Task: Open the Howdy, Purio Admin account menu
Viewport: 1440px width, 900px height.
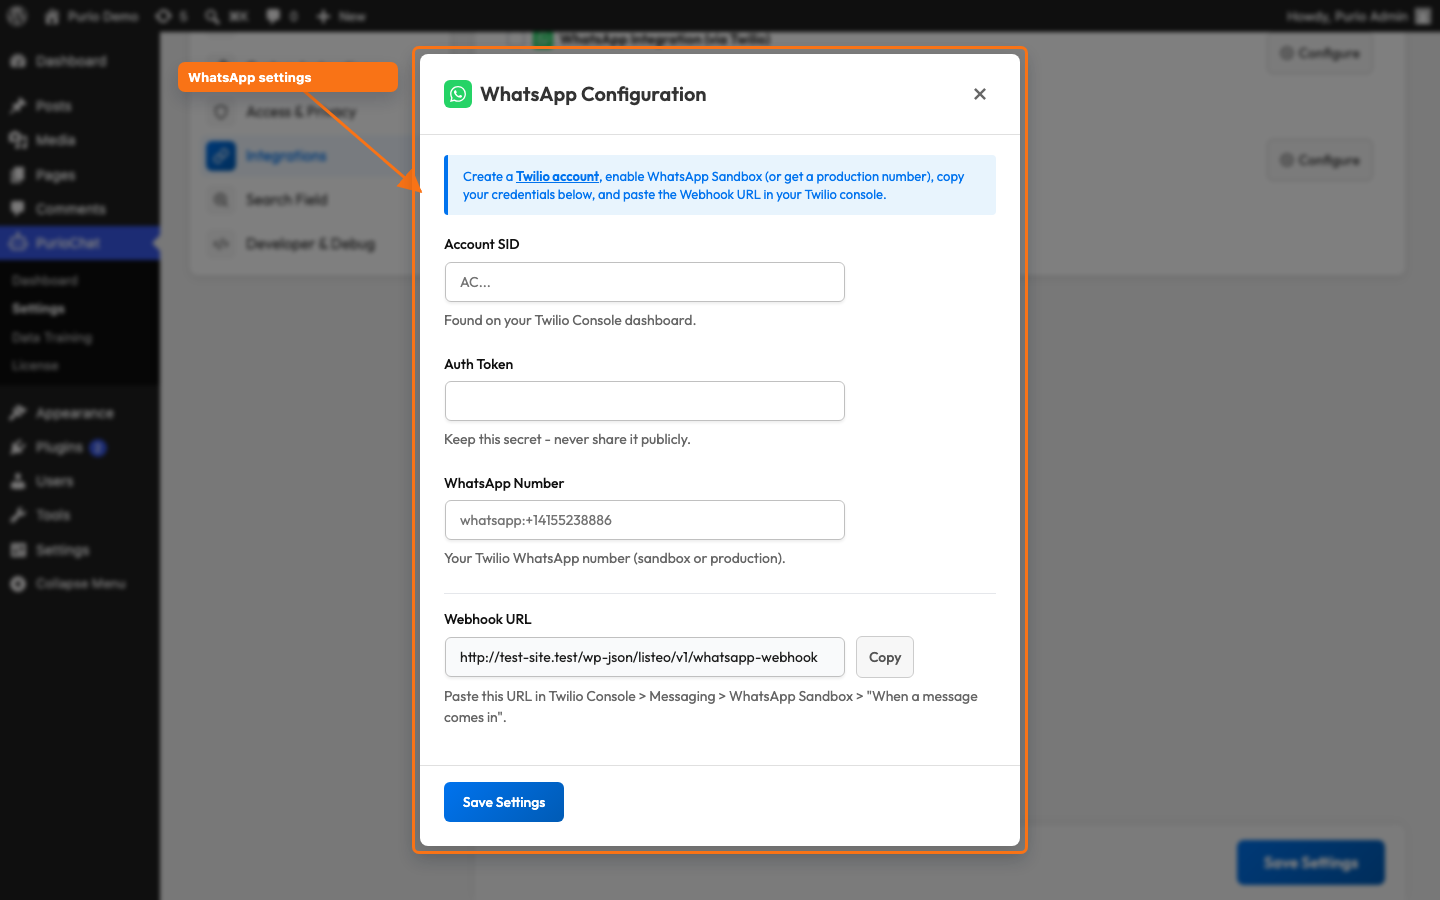Action: tap(1359, 16)
